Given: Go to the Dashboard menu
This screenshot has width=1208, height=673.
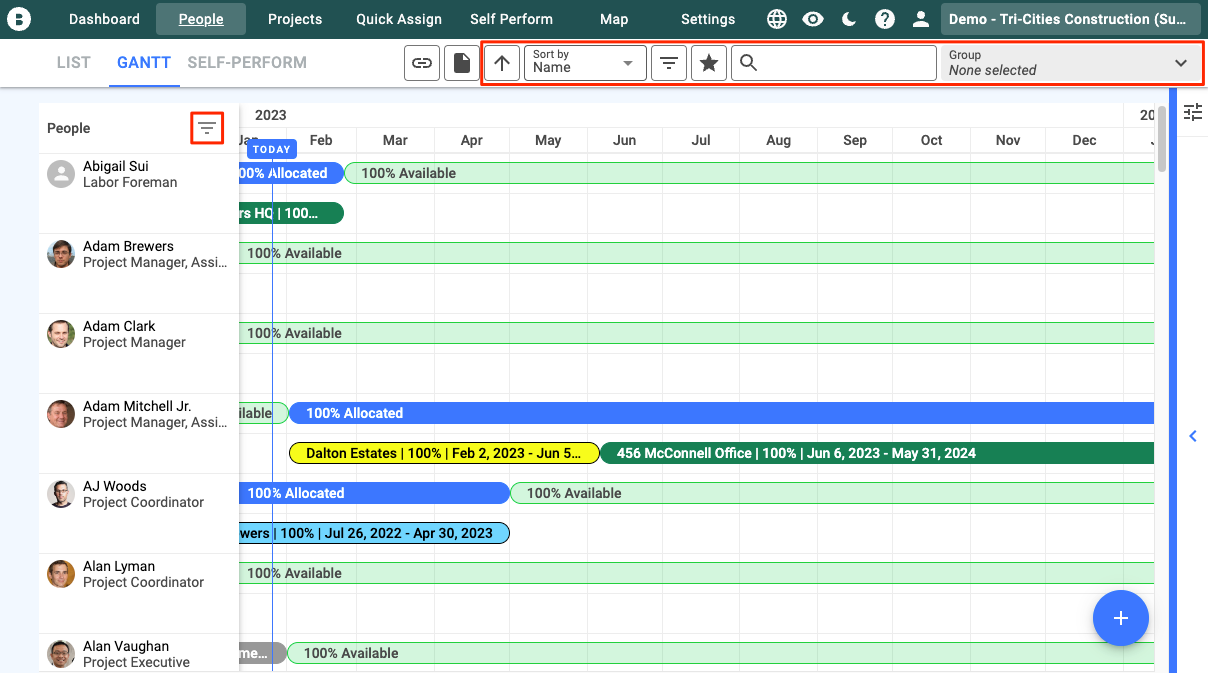Looking at the screenshot, I should [x=105, y=19].
